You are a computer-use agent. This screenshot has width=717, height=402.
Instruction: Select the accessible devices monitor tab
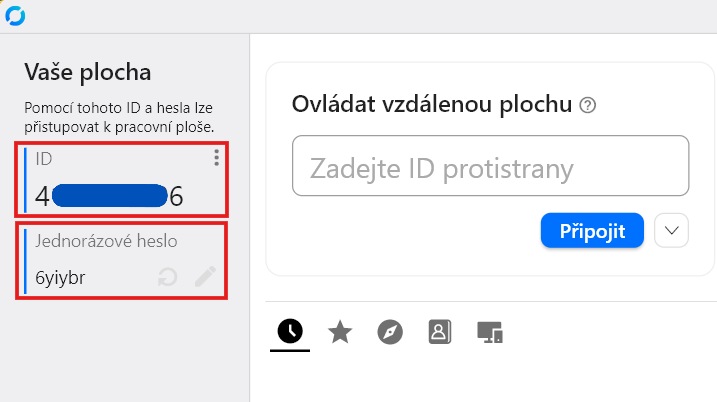pyautogui.click(x=489, y=332)
